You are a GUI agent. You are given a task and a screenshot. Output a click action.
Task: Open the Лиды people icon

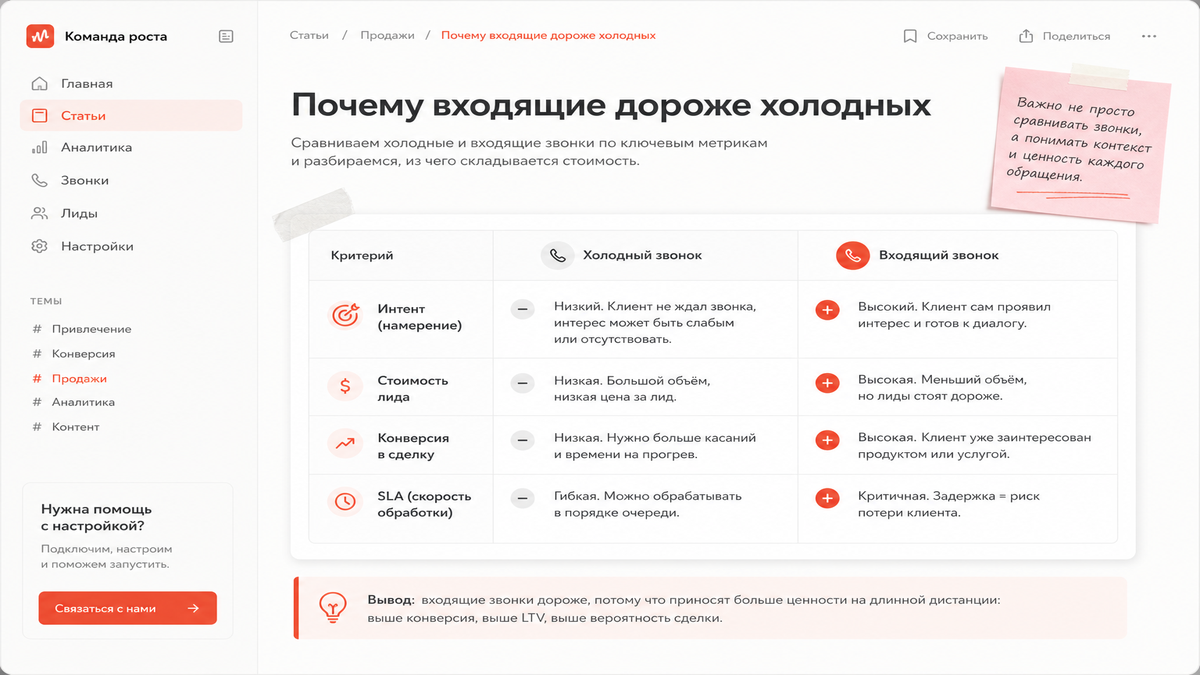pyautogui.click(x=40, y=213)
